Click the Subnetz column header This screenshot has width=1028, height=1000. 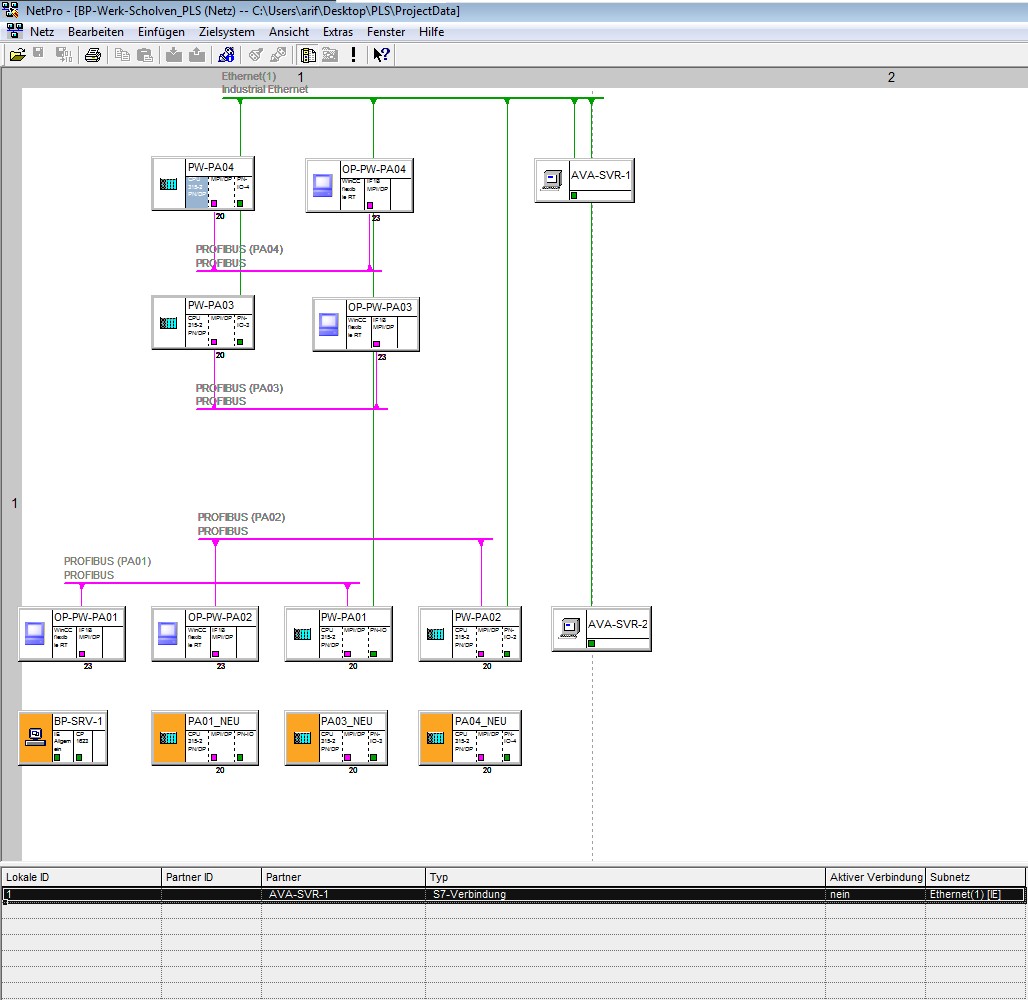click(x=975, y=877)
